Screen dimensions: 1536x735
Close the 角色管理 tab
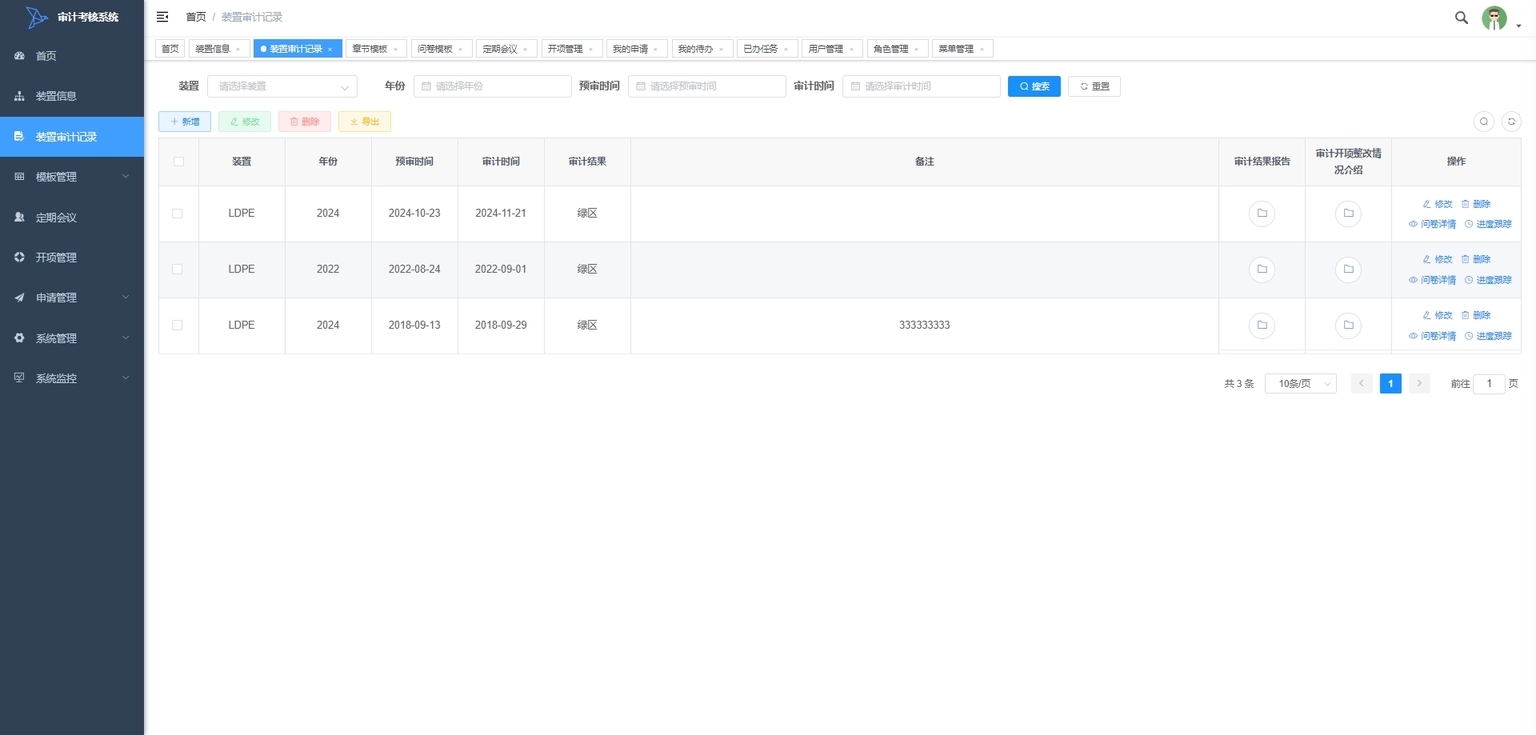[x=915, y=49]
